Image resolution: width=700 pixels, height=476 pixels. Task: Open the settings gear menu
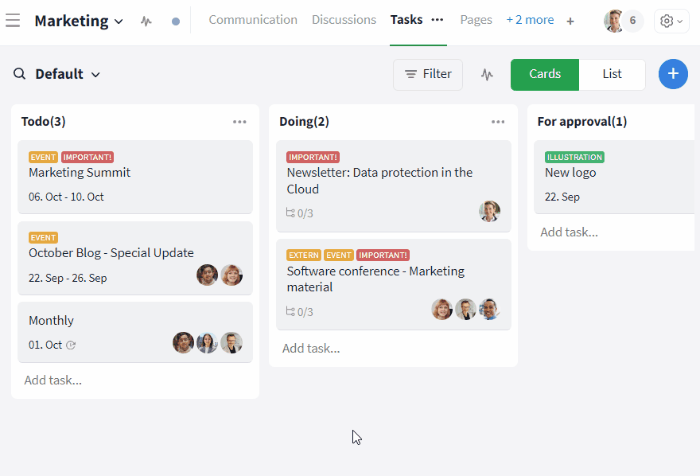[x=669, y=21]
